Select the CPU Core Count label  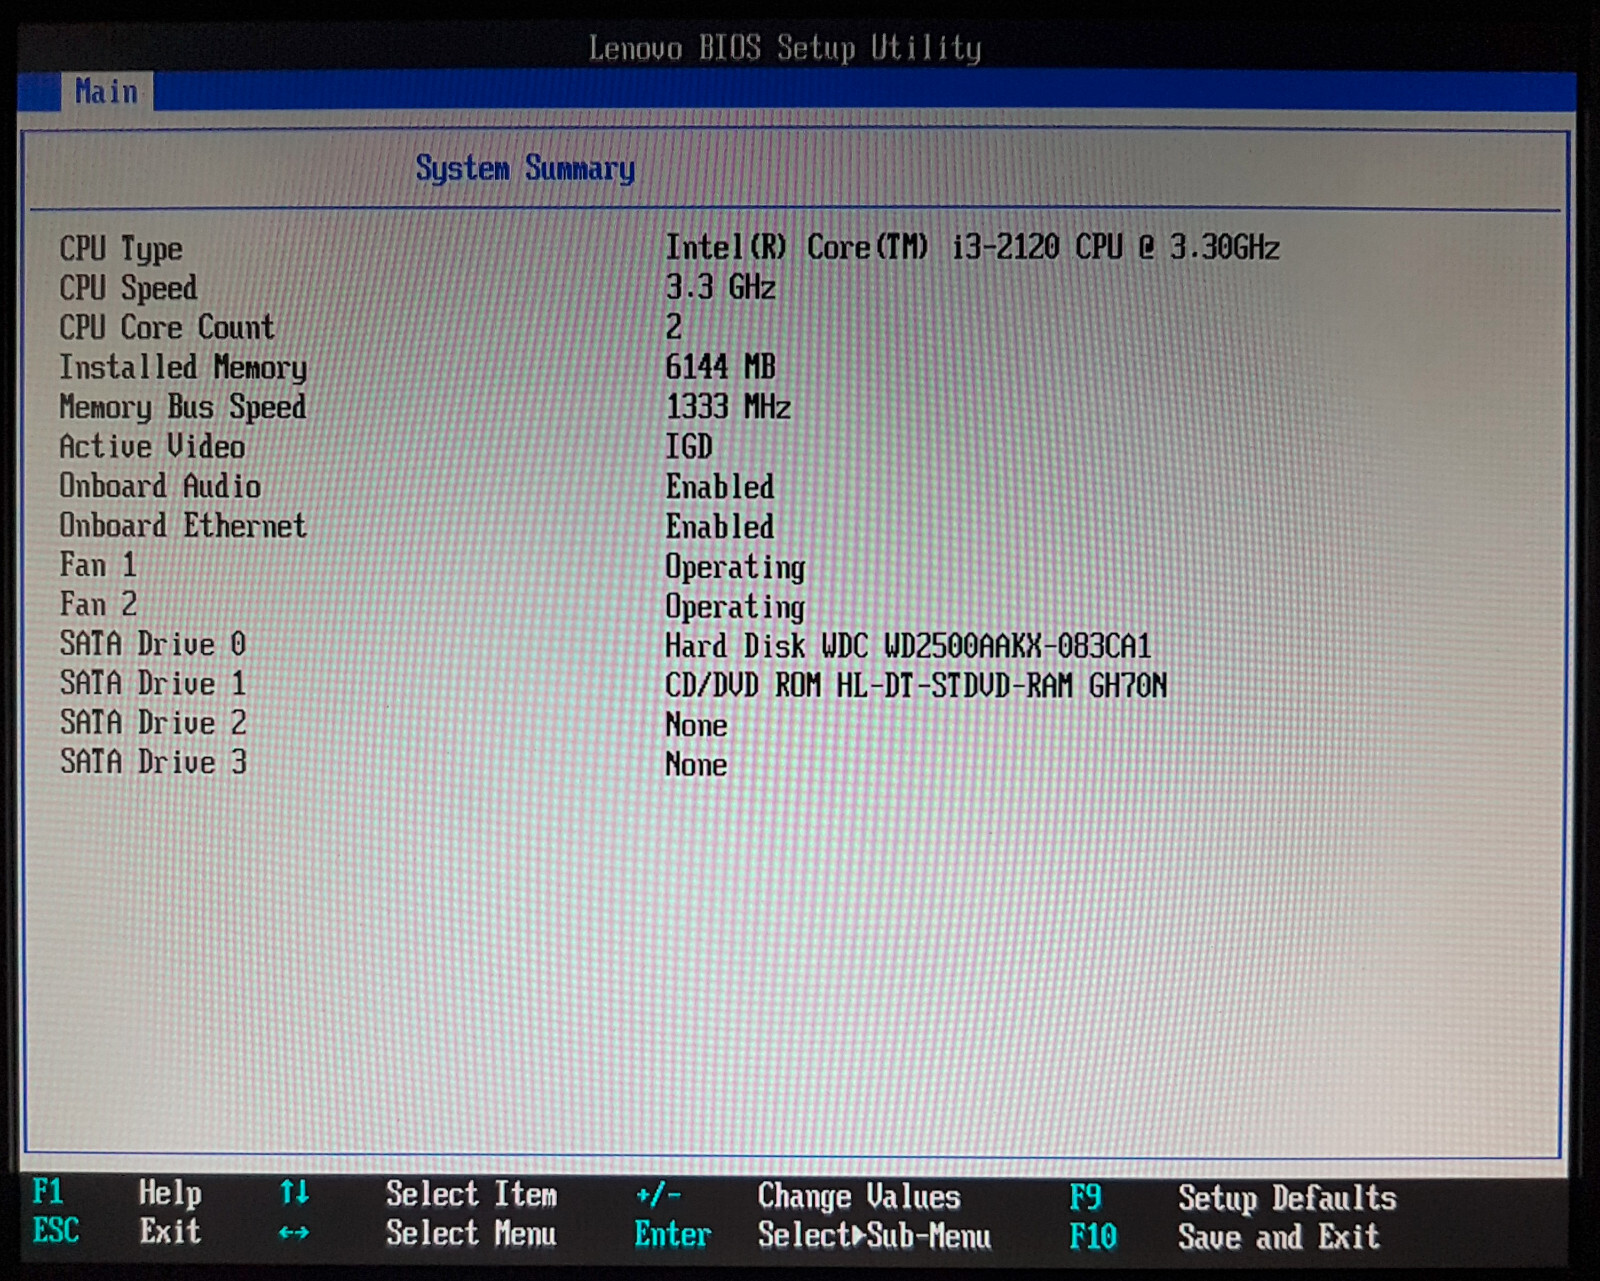[x=166, y=327]
